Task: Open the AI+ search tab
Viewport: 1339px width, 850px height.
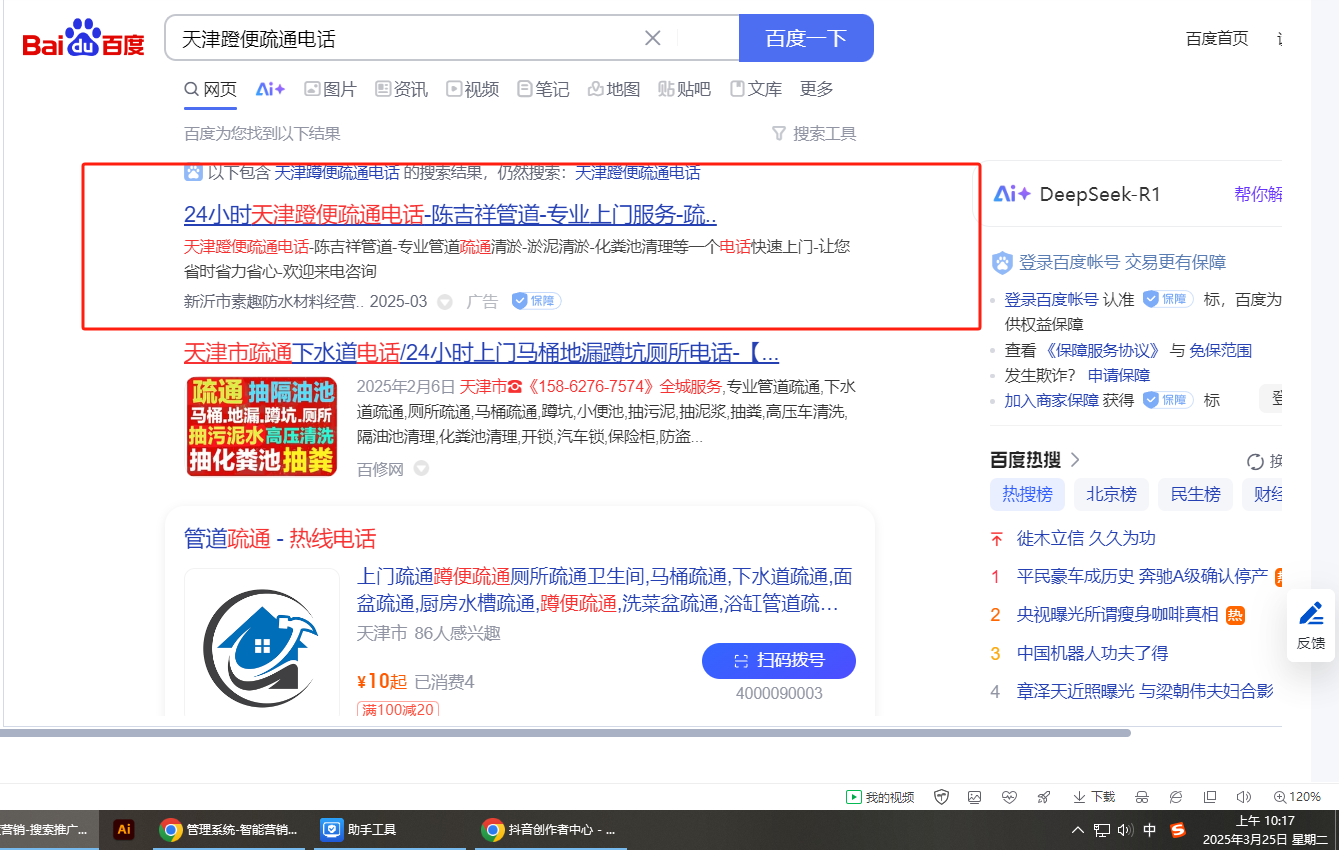Action: pyautogui.click(x=270, y=89)
